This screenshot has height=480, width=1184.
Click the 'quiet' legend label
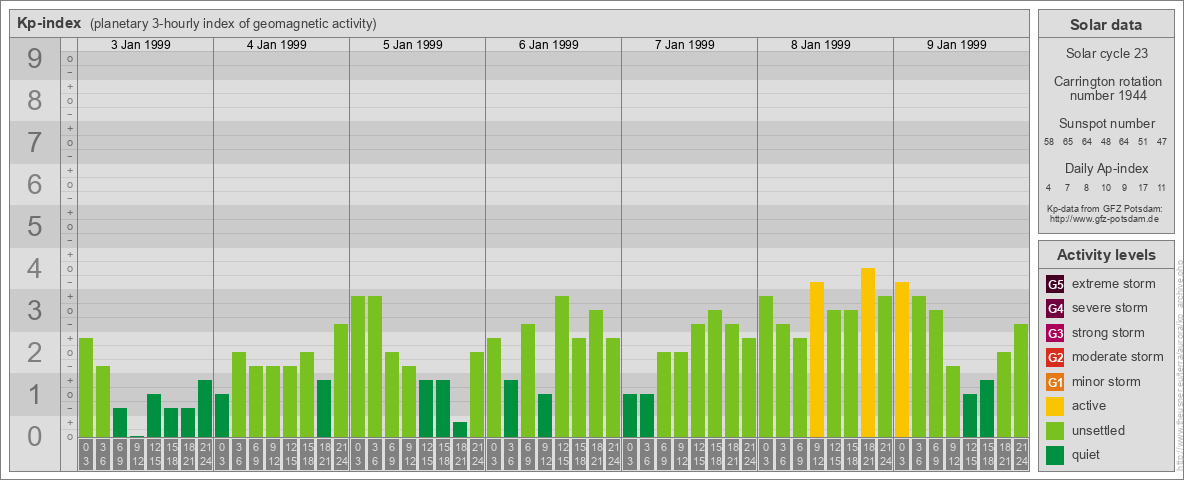click(x=1088, y=455)
